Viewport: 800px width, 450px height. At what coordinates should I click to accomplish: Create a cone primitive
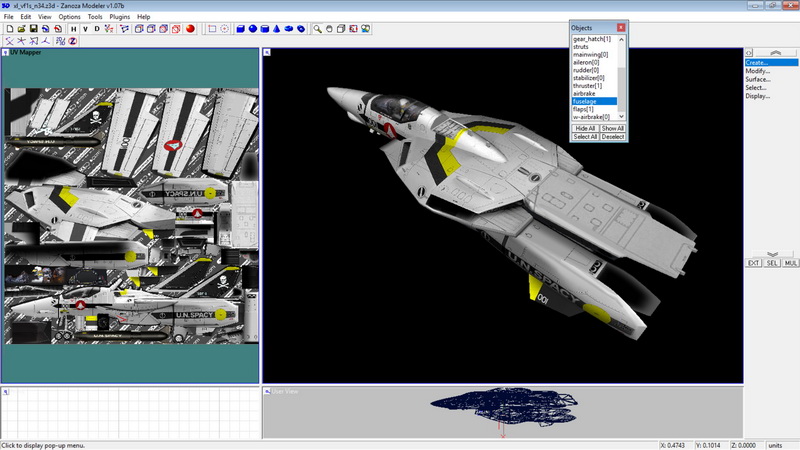277,29
